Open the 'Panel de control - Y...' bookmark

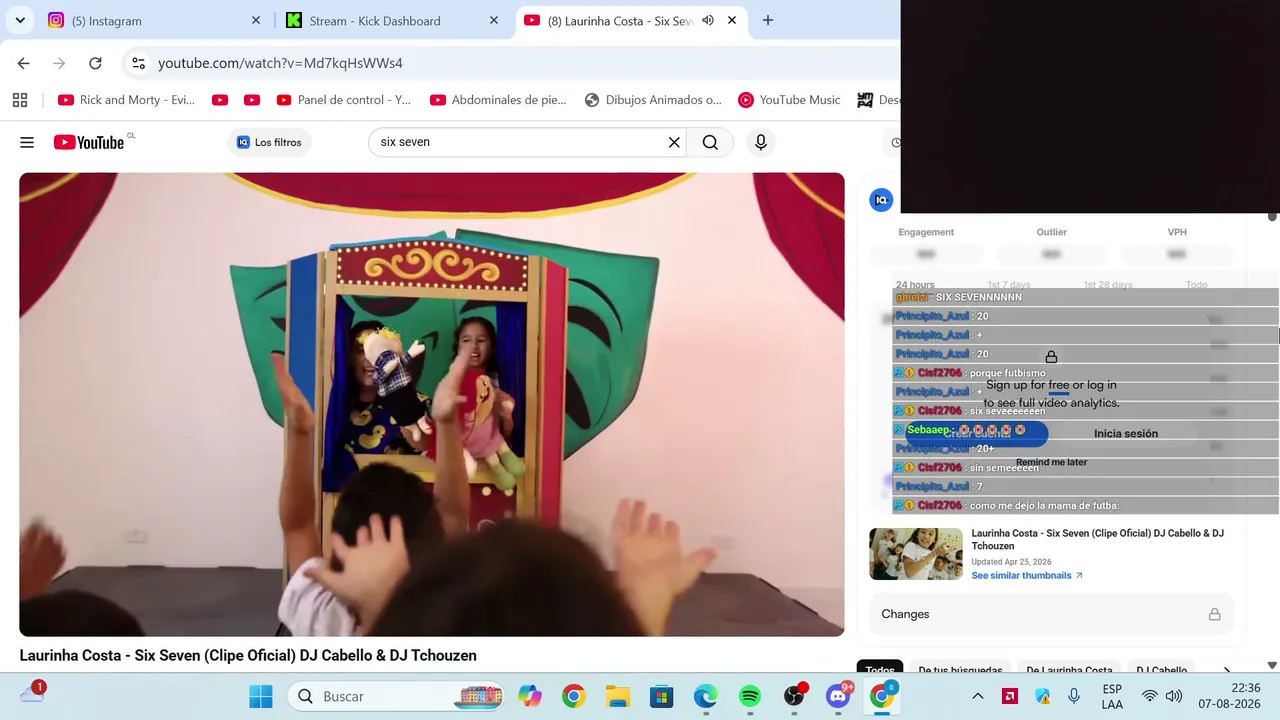point(344,100)
